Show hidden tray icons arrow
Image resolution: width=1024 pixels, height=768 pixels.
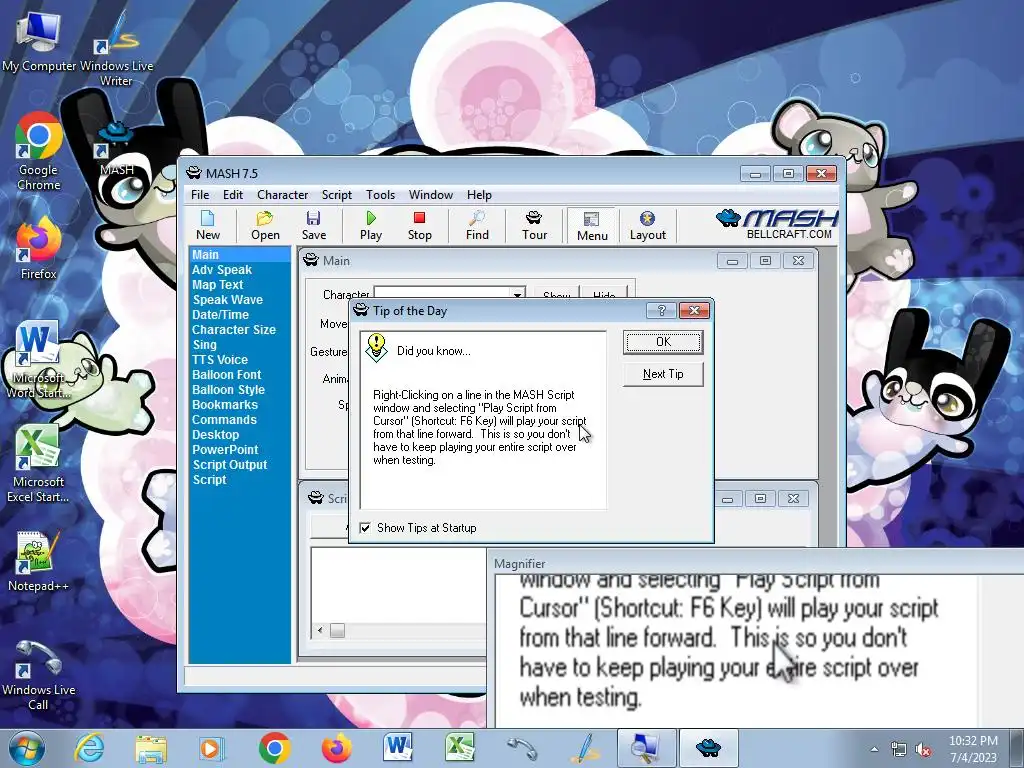pos(874,749)
